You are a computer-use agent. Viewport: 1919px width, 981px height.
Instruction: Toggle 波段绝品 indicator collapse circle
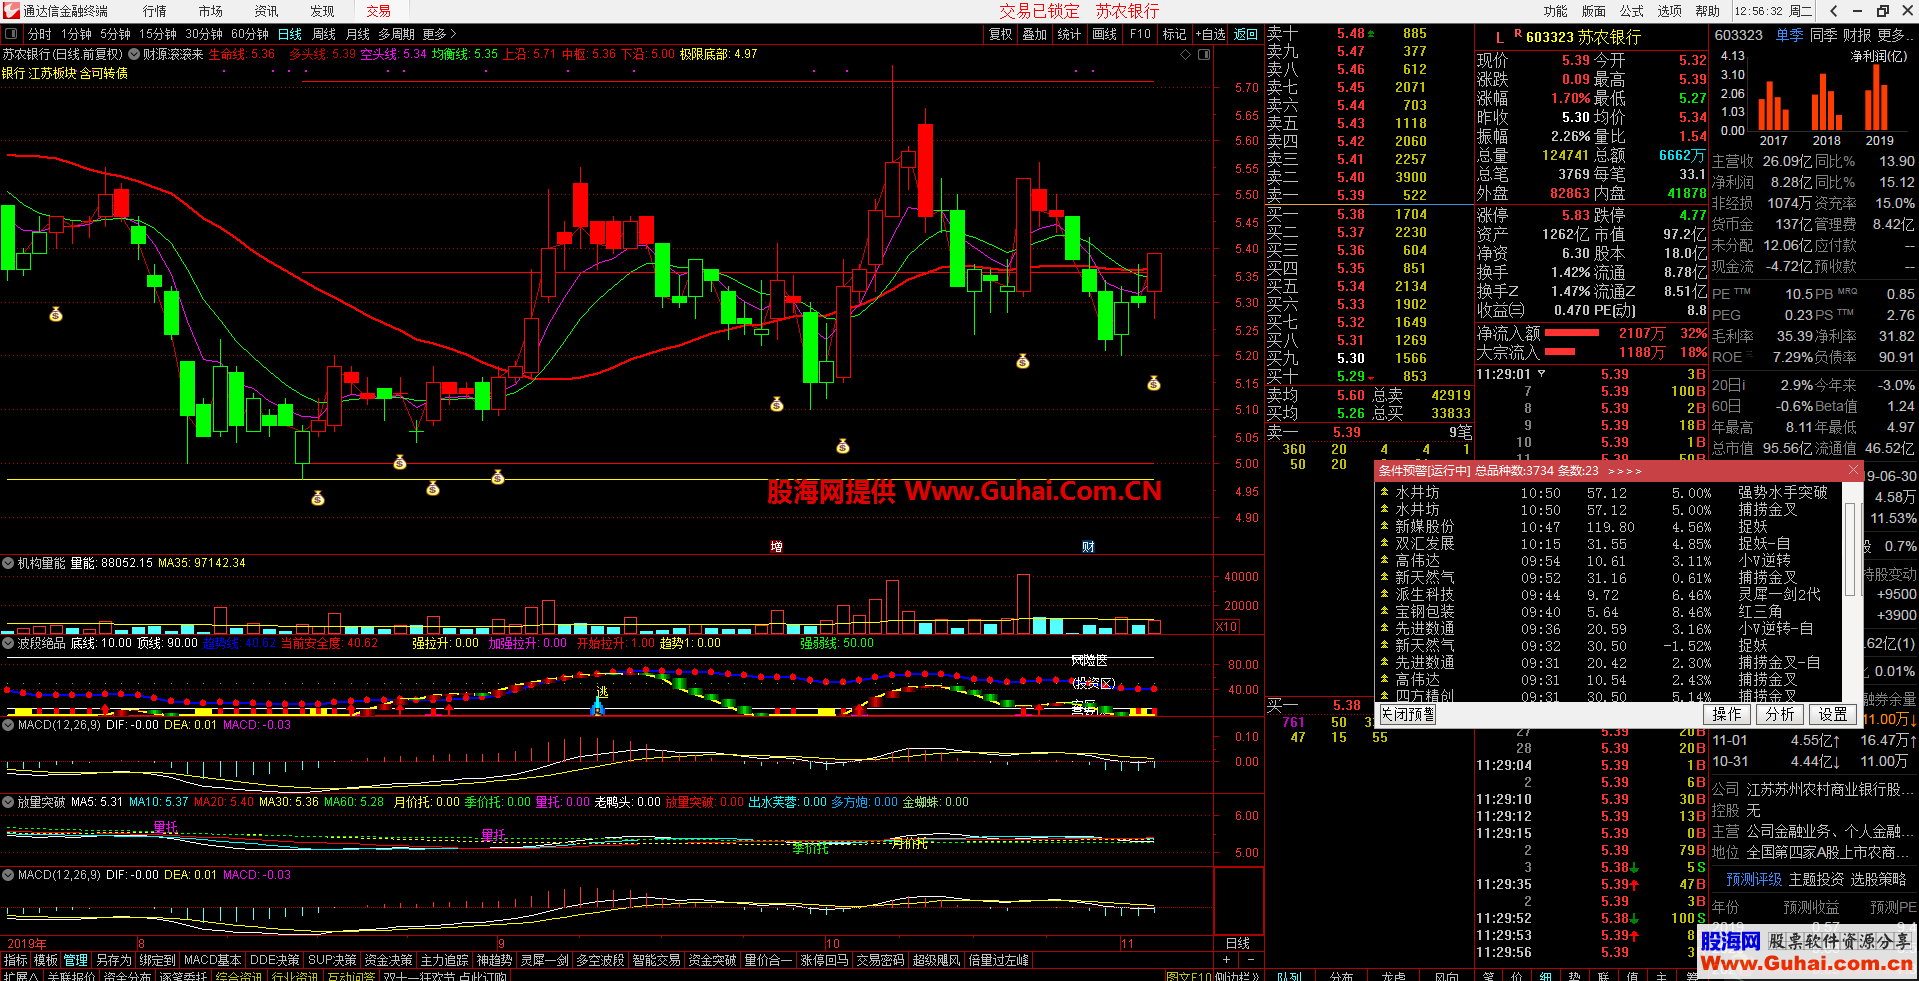click(x=8, y=643)
